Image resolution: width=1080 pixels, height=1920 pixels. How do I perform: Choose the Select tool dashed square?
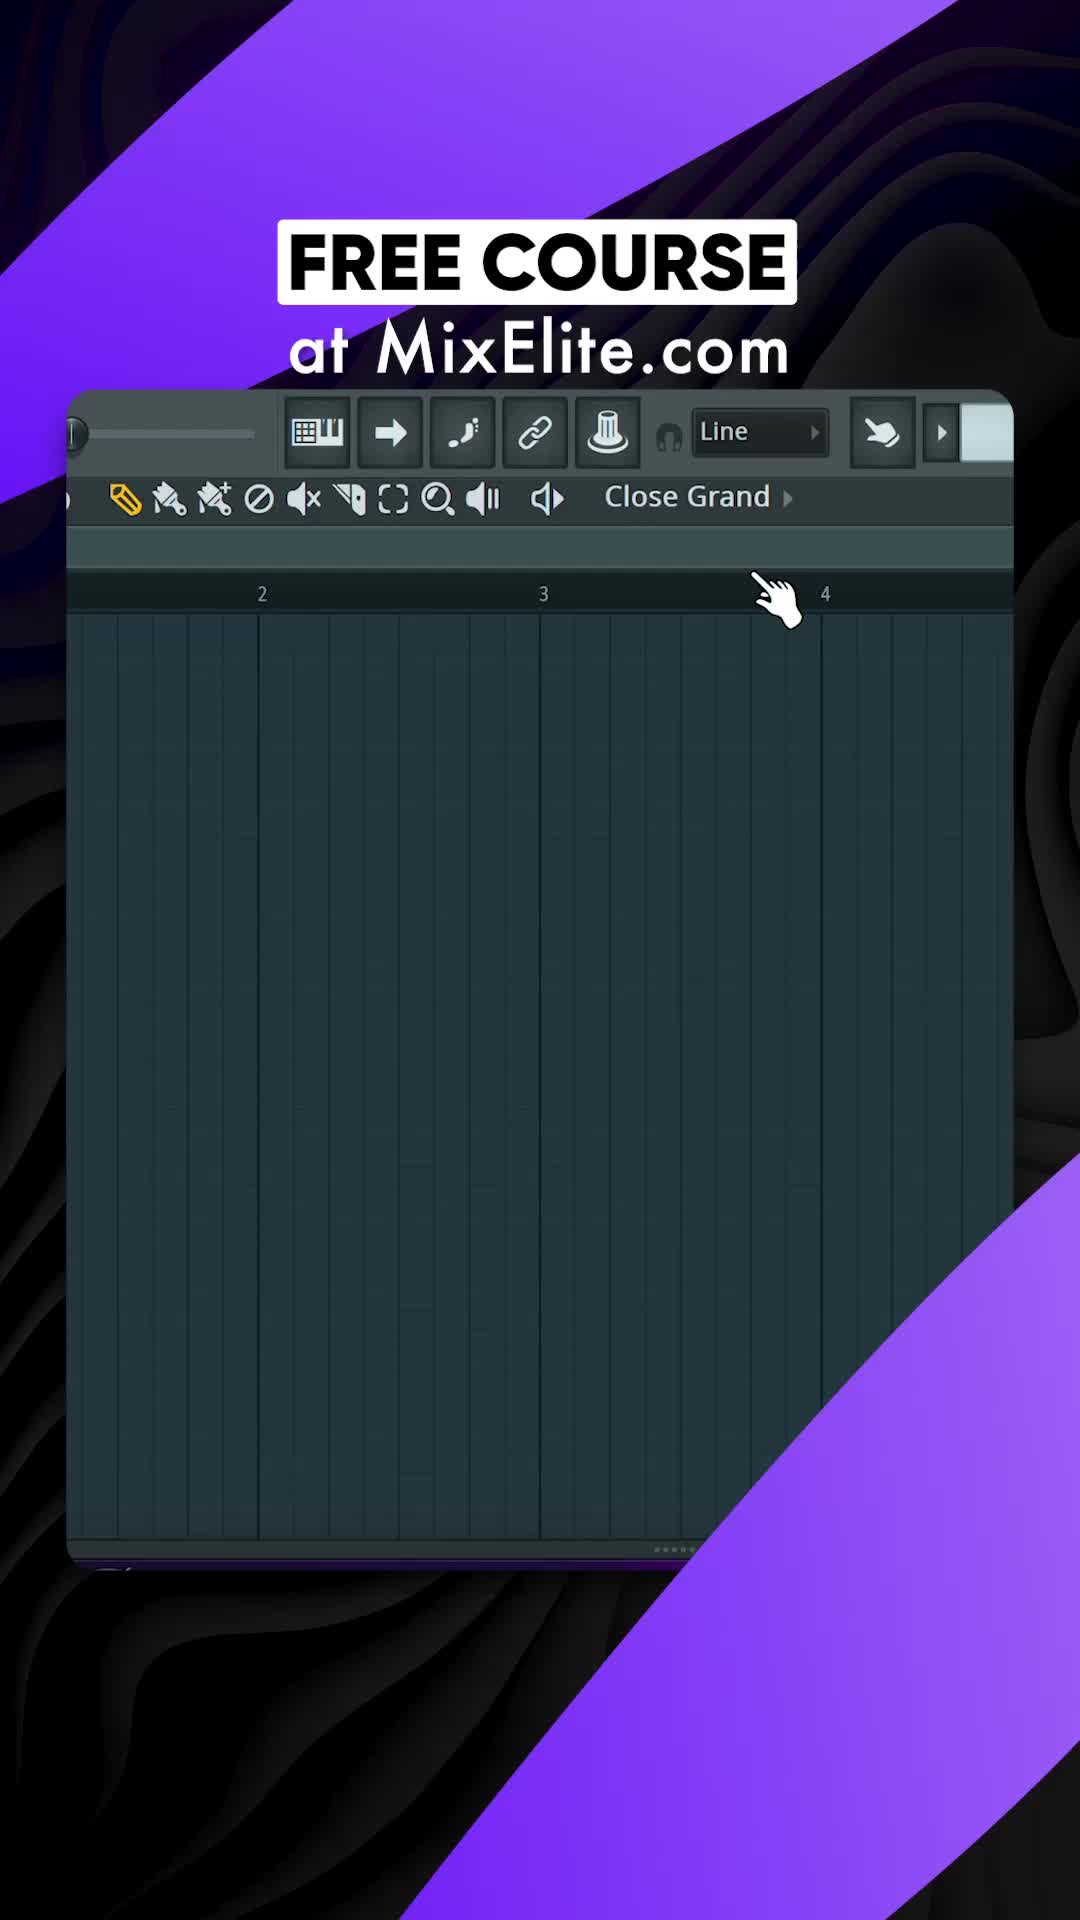click(393, 498)
